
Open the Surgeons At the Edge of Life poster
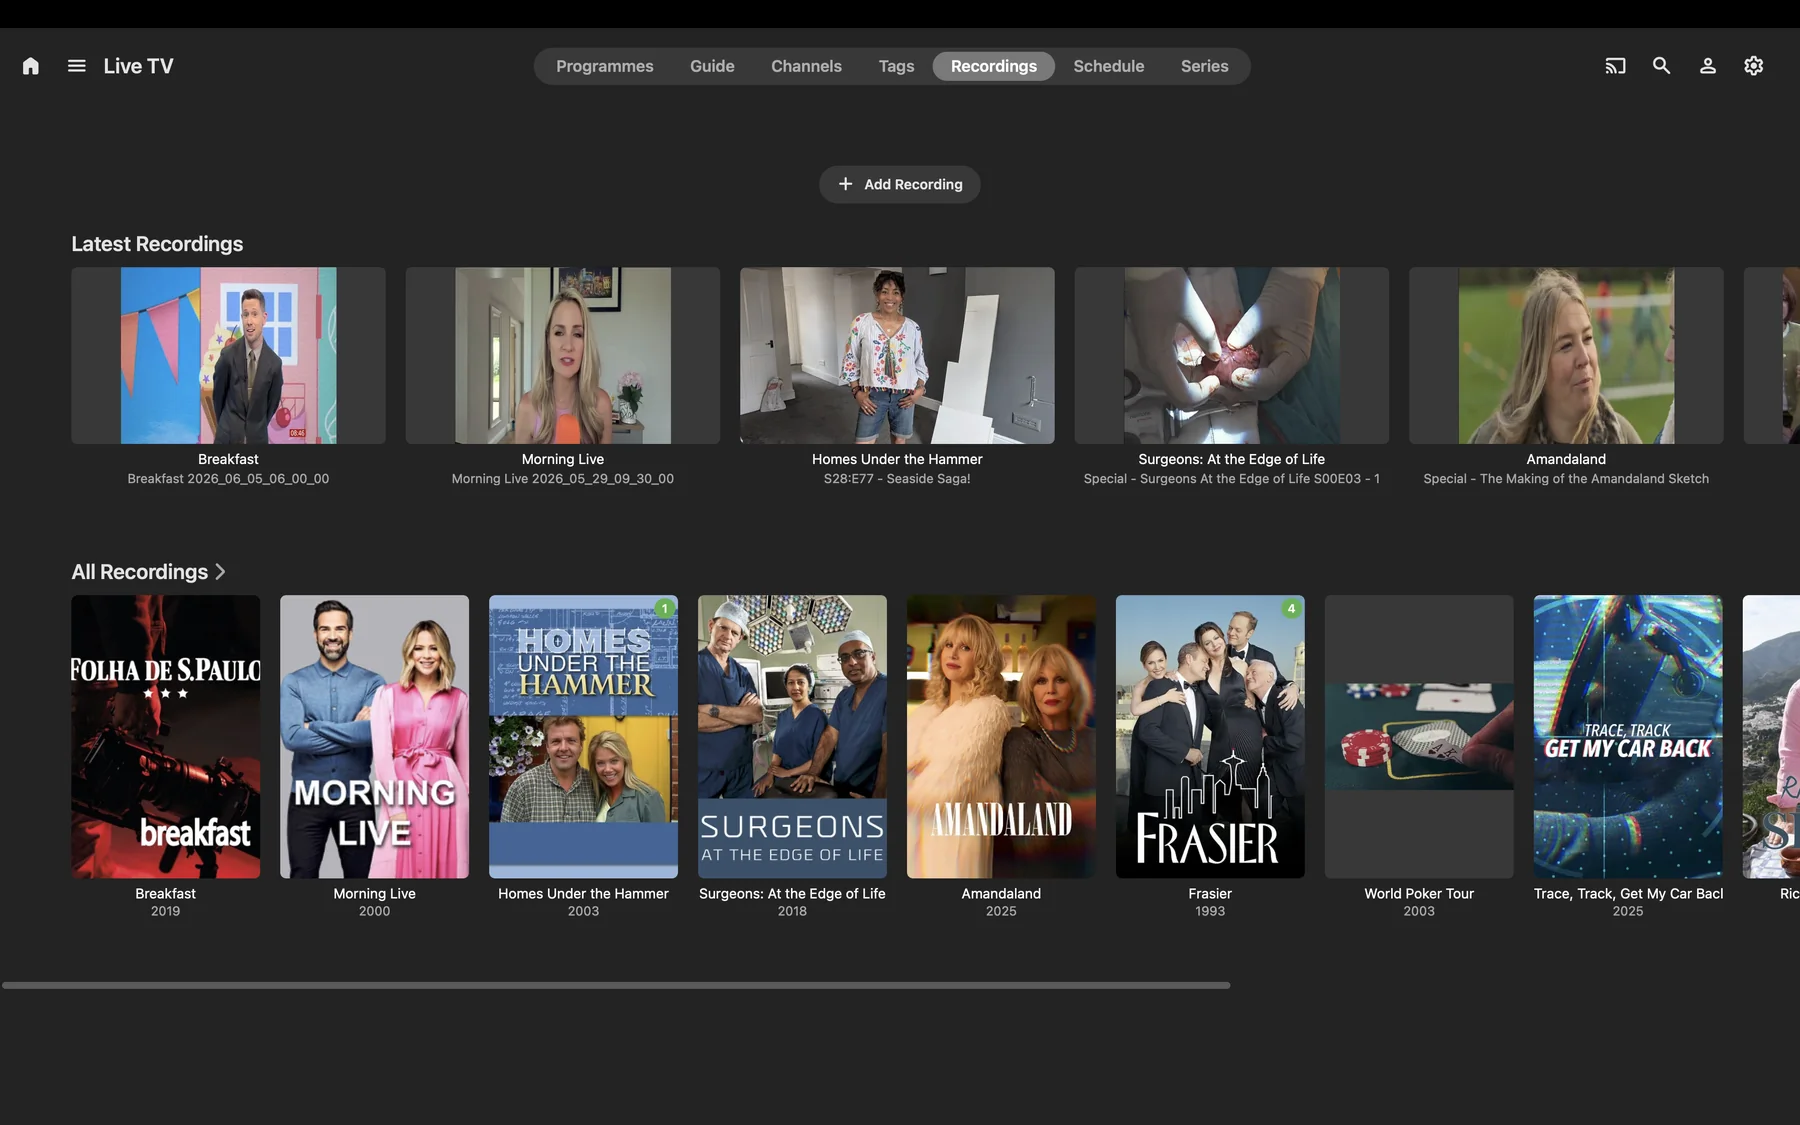(792, 737)
